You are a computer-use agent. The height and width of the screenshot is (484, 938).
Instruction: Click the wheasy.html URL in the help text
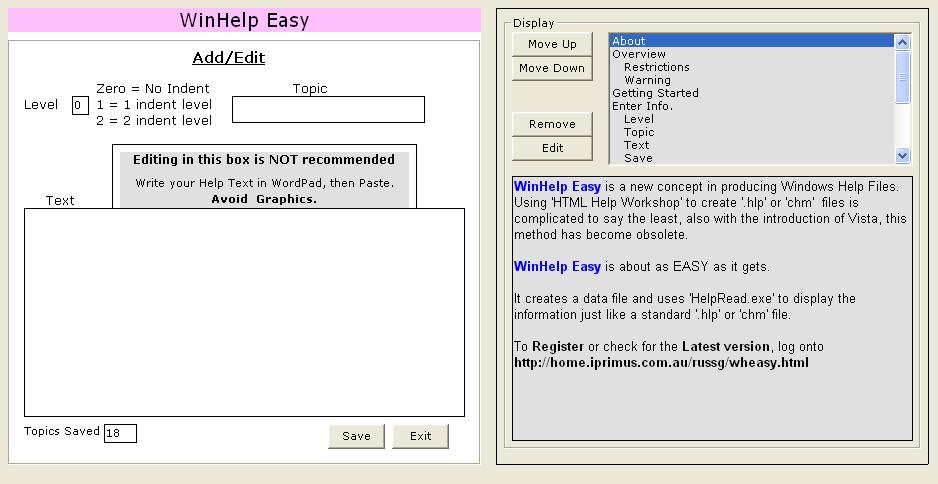(x=661, y=363)
